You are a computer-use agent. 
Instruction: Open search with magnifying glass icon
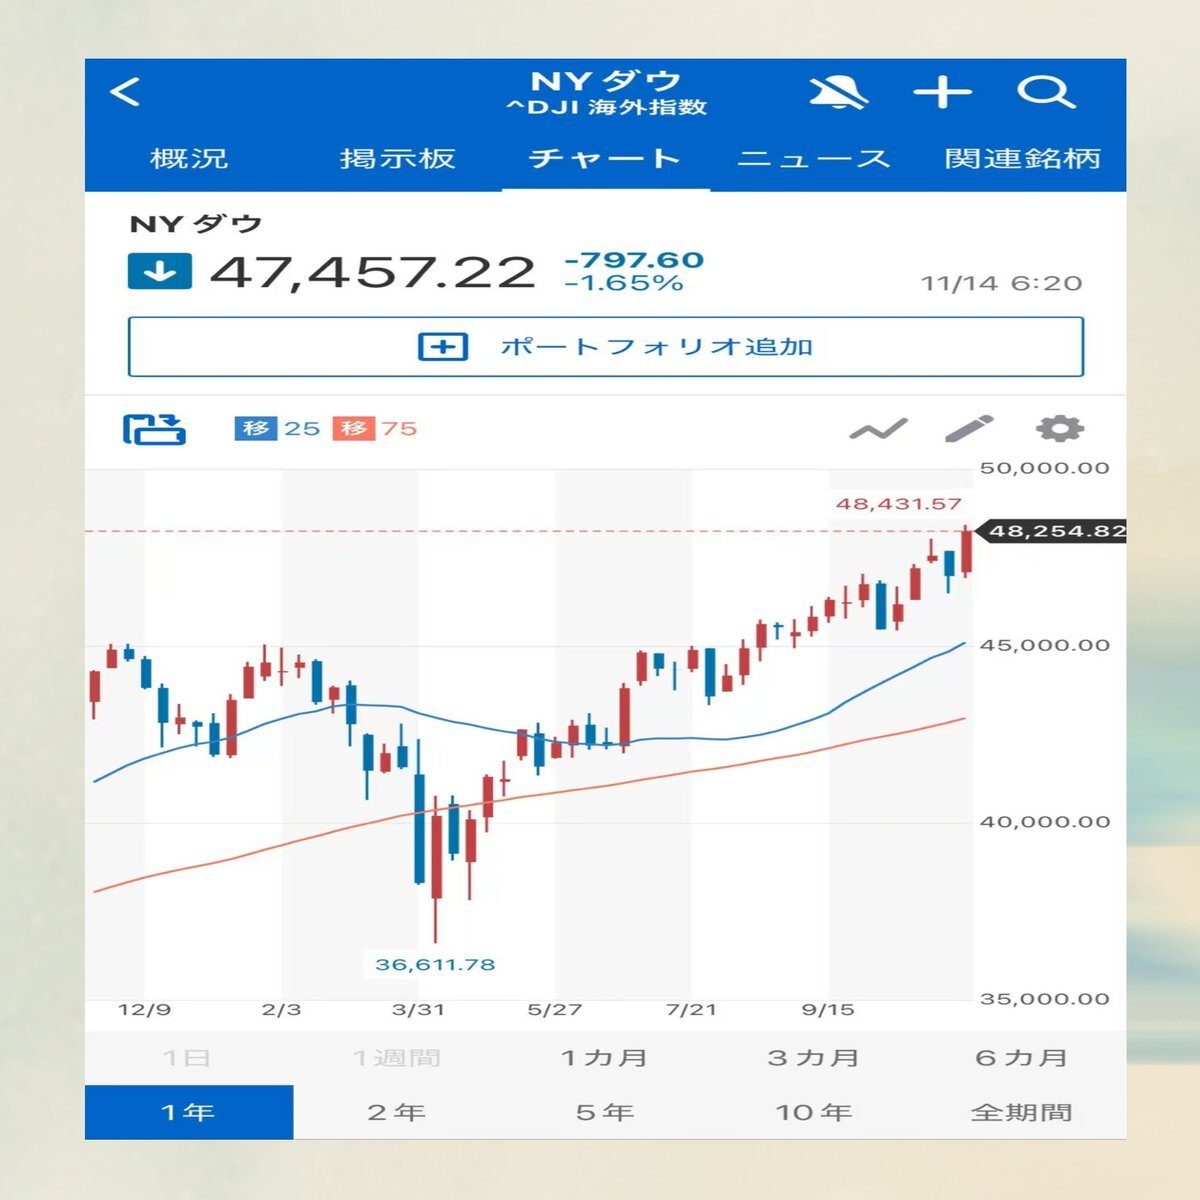[x=1045, y=93]
